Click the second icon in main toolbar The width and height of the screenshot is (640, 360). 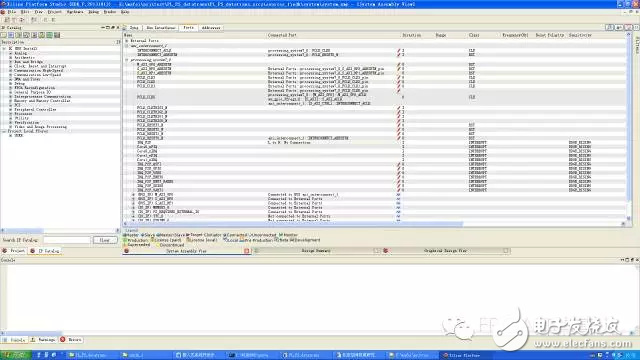click(x=14, y=20)
